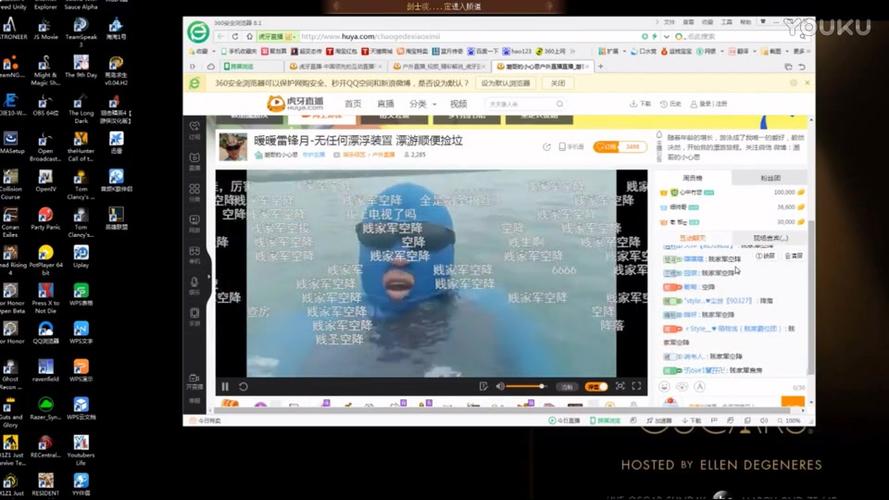Switch to the middle outdoor-stream tab

439,66
